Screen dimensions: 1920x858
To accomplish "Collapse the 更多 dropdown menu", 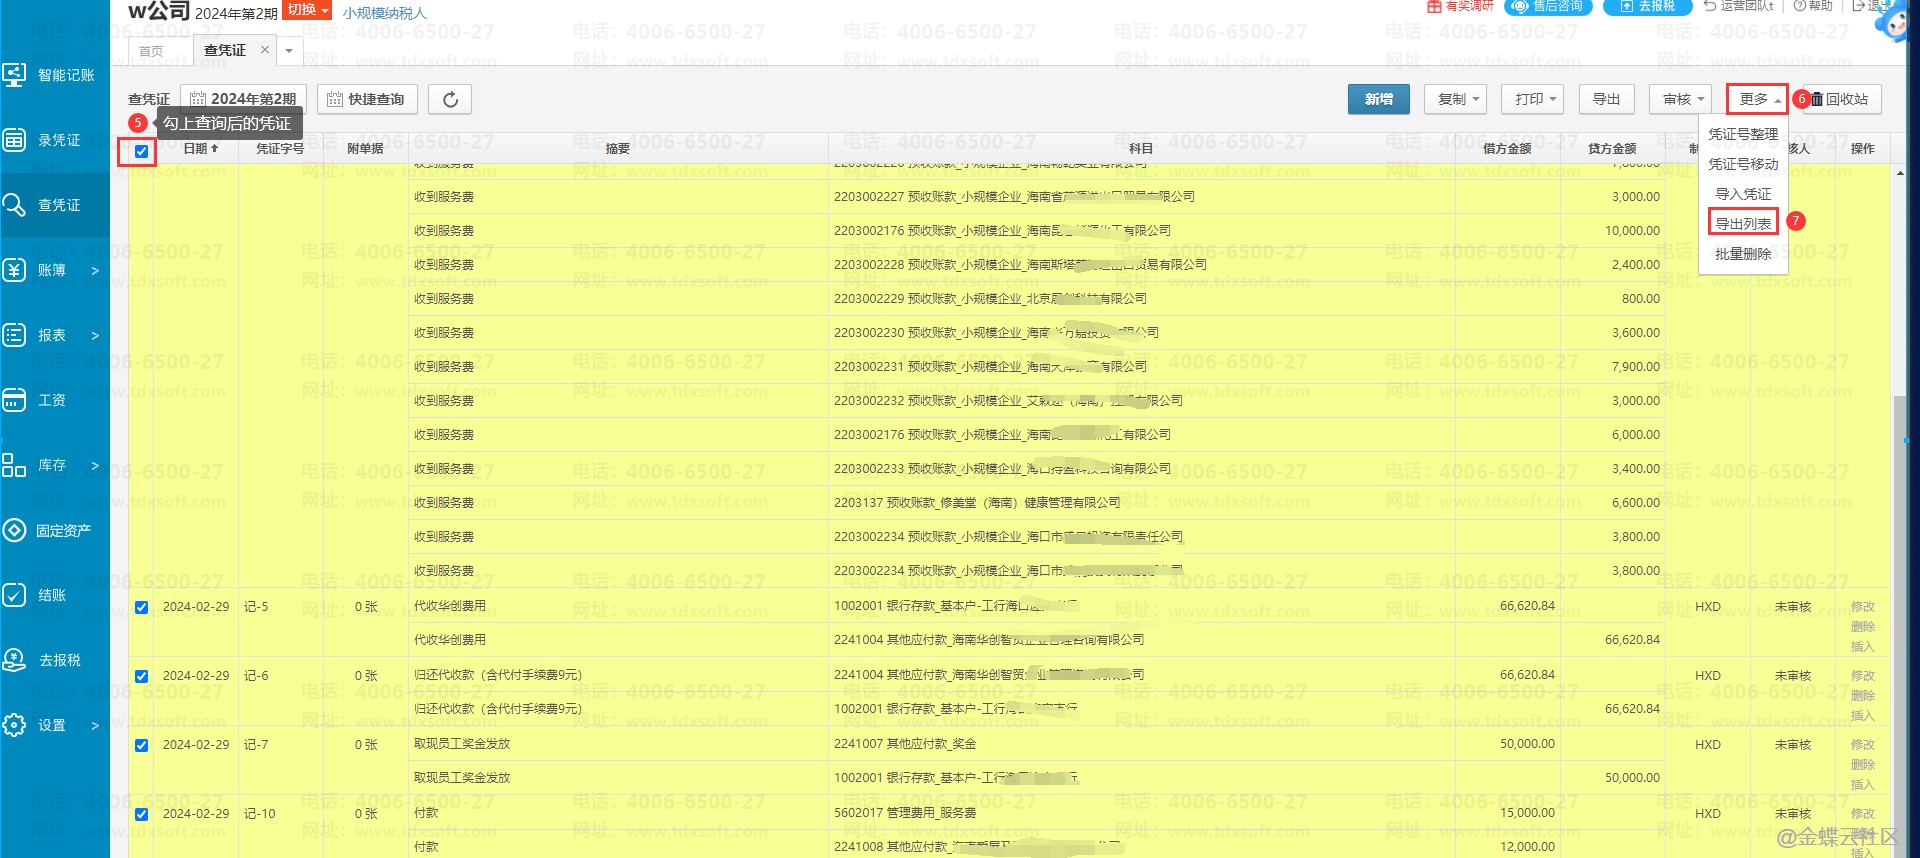I will 1757,99.
